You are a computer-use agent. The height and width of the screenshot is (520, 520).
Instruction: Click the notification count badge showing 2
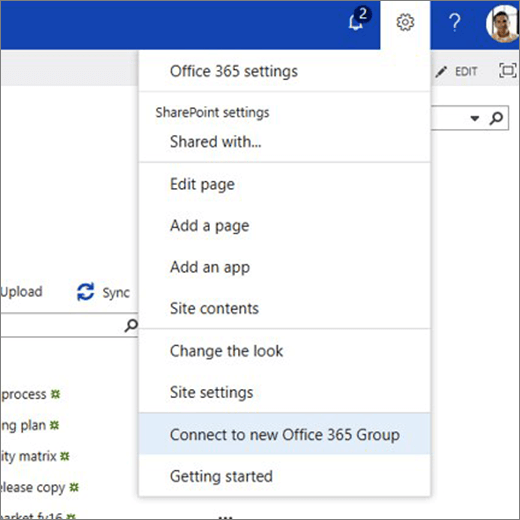(363, 14)
